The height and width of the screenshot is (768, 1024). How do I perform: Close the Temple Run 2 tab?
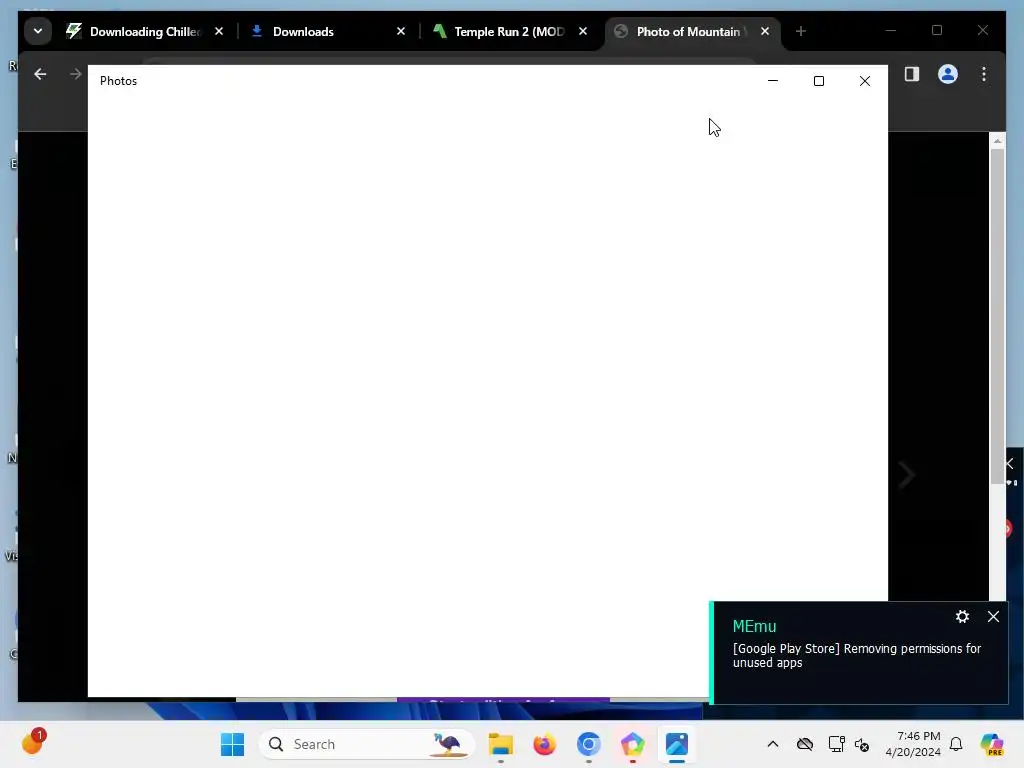583,31
